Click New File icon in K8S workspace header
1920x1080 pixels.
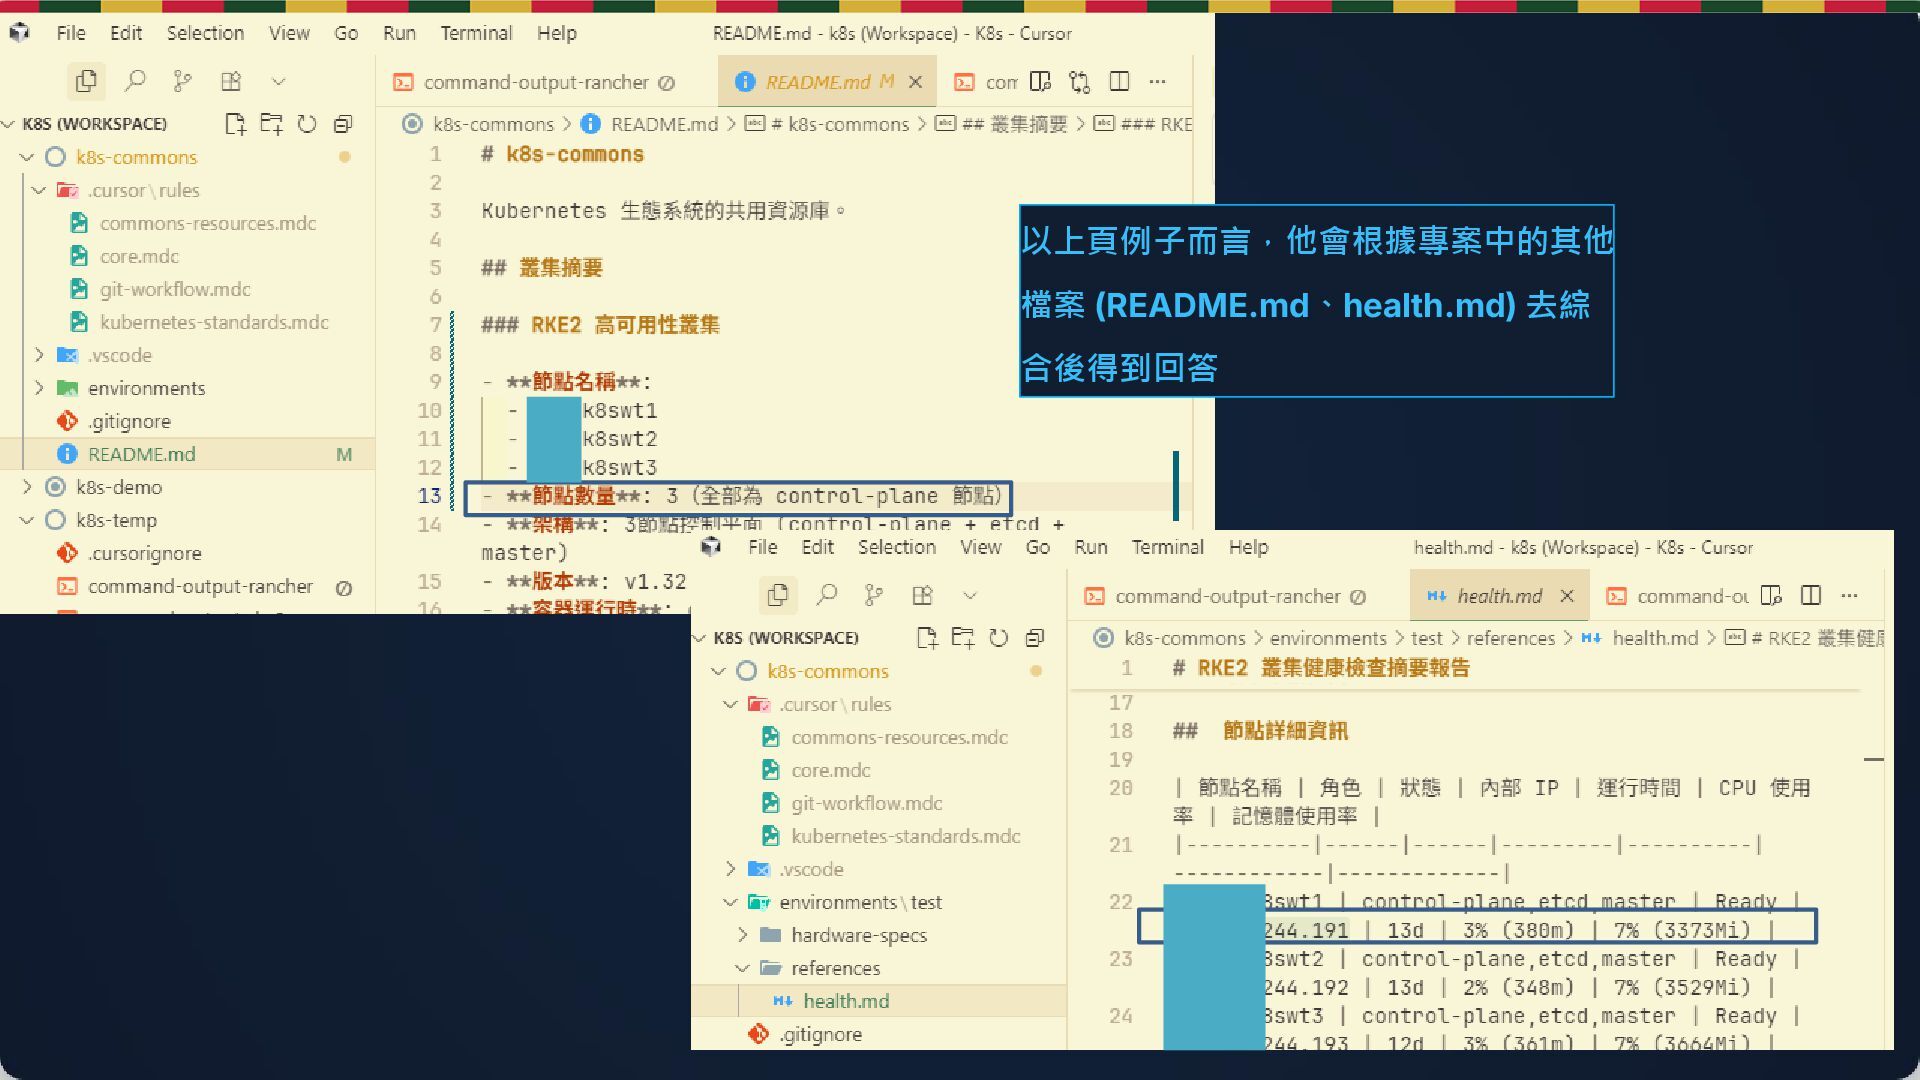coord(235,124)
